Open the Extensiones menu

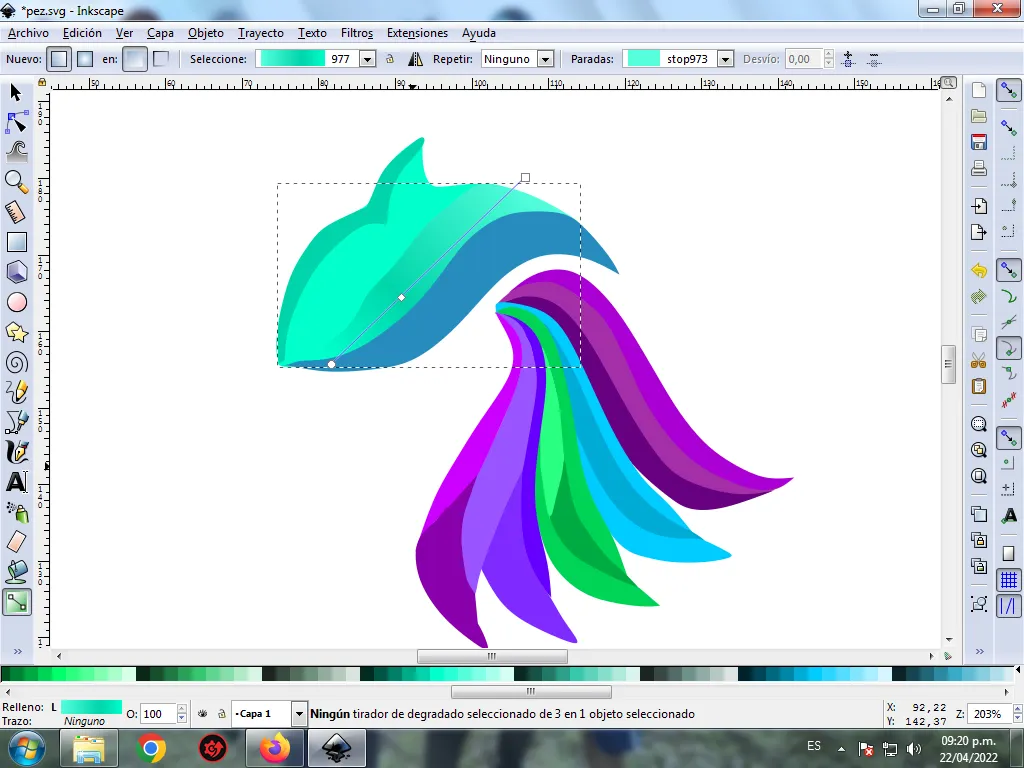point(417,33)
